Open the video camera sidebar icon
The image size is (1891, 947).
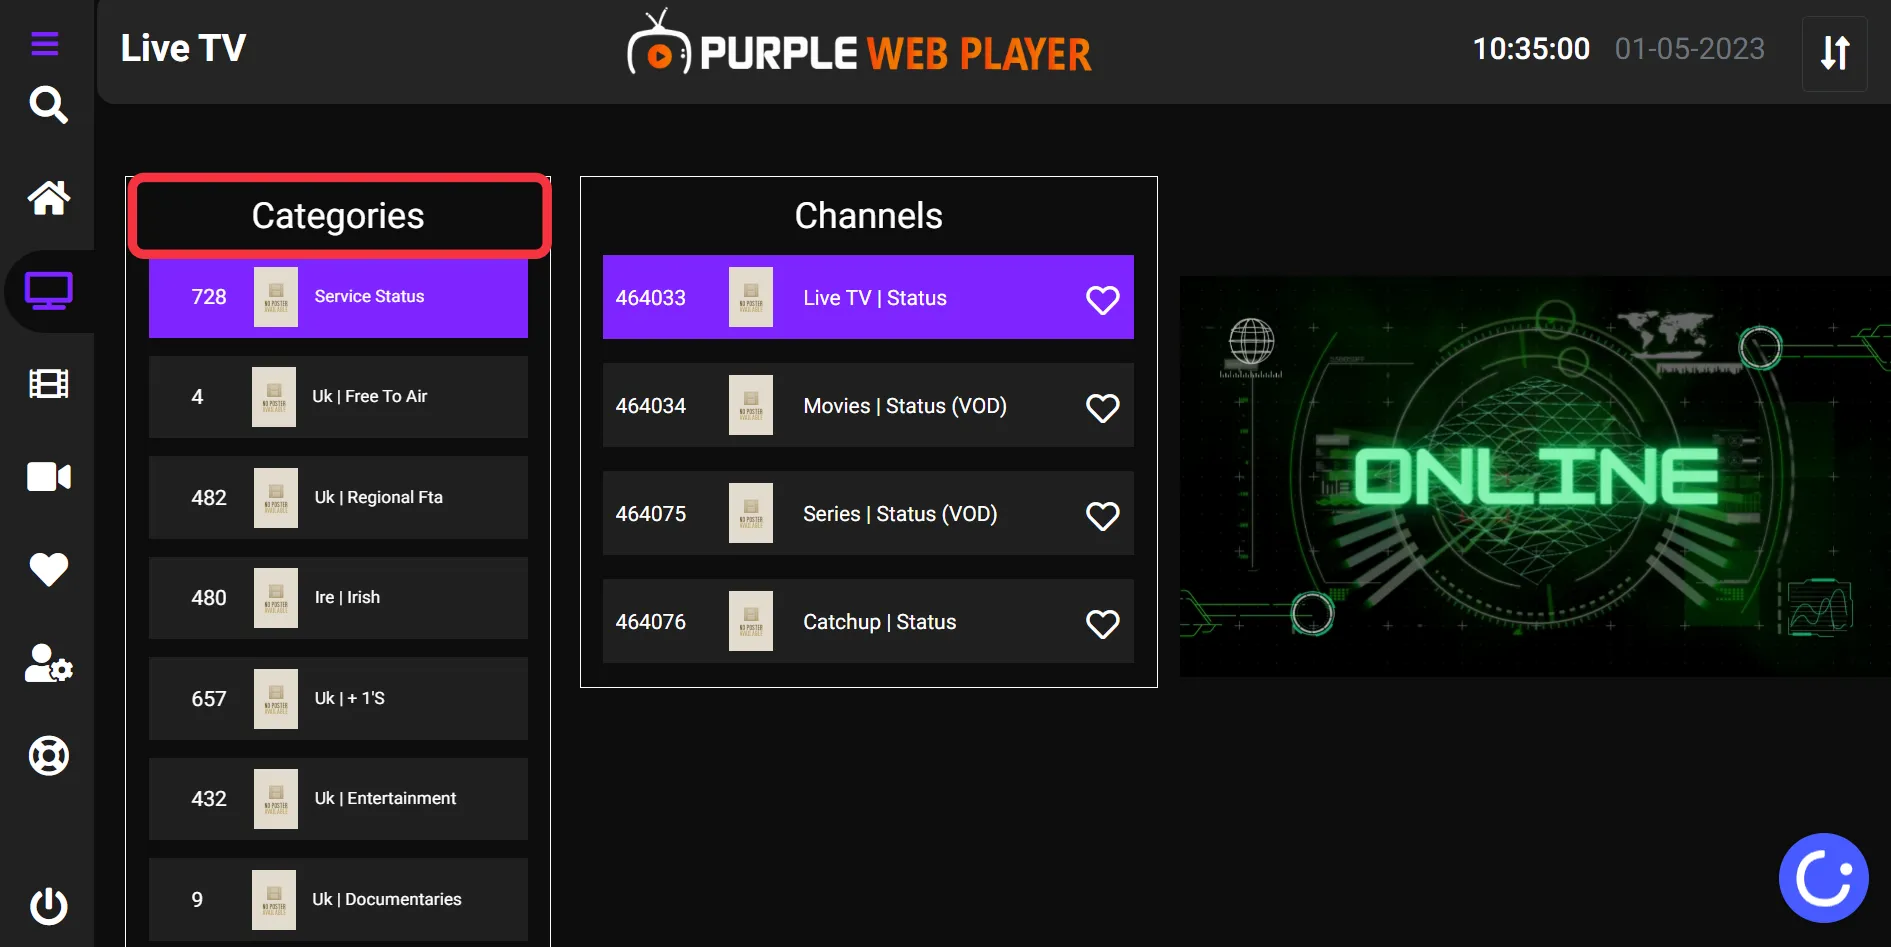48,477
